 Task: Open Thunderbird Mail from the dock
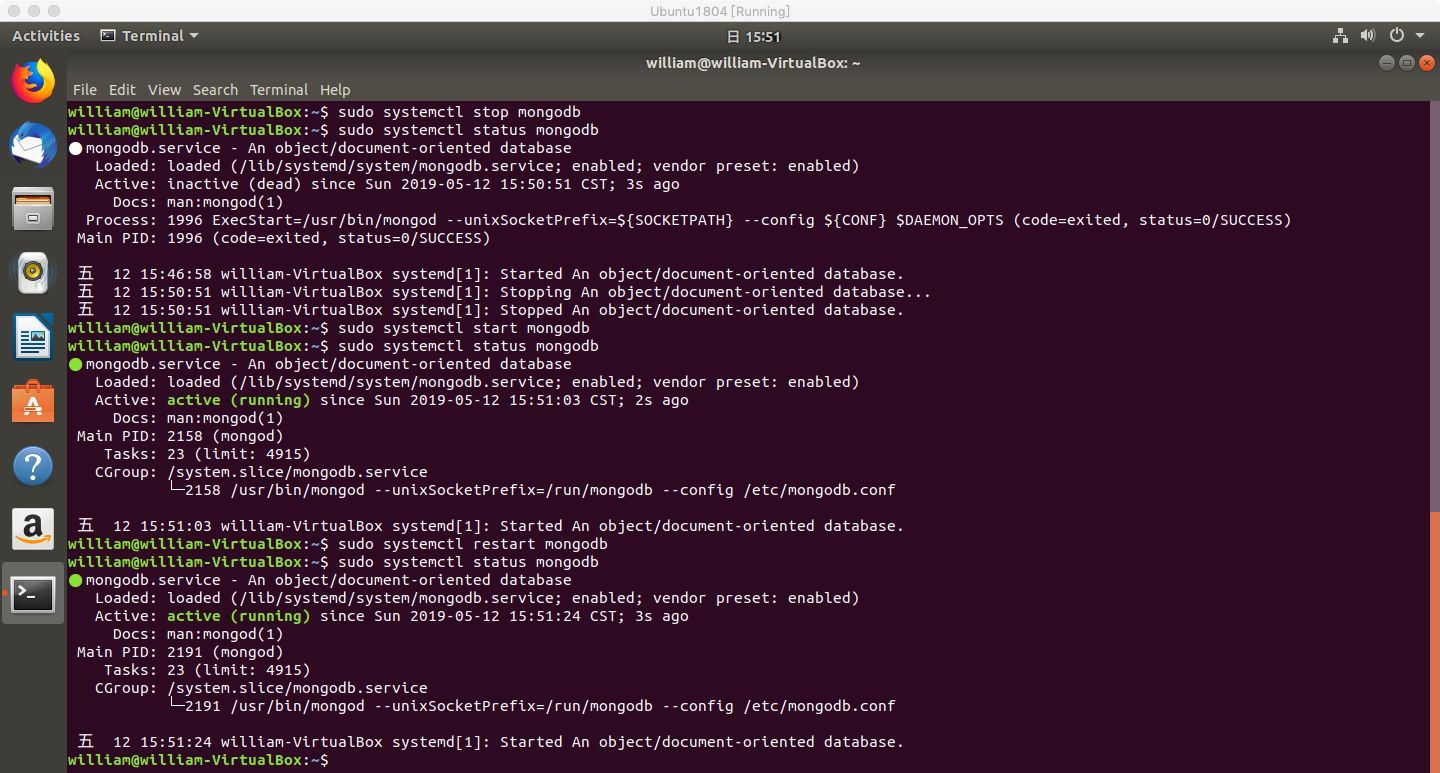click(33, 146)
